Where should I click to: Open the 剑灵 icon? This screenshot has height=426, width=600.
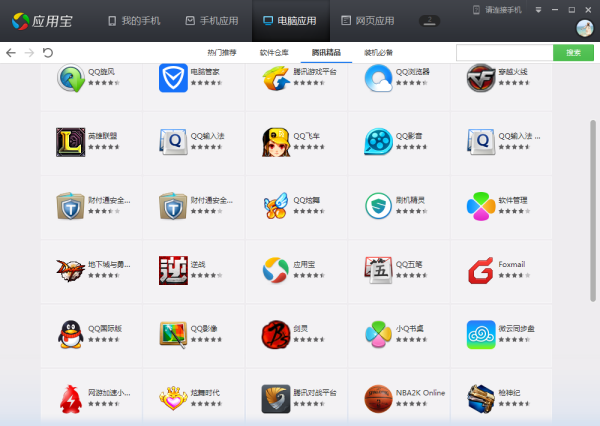pos(276,335)
